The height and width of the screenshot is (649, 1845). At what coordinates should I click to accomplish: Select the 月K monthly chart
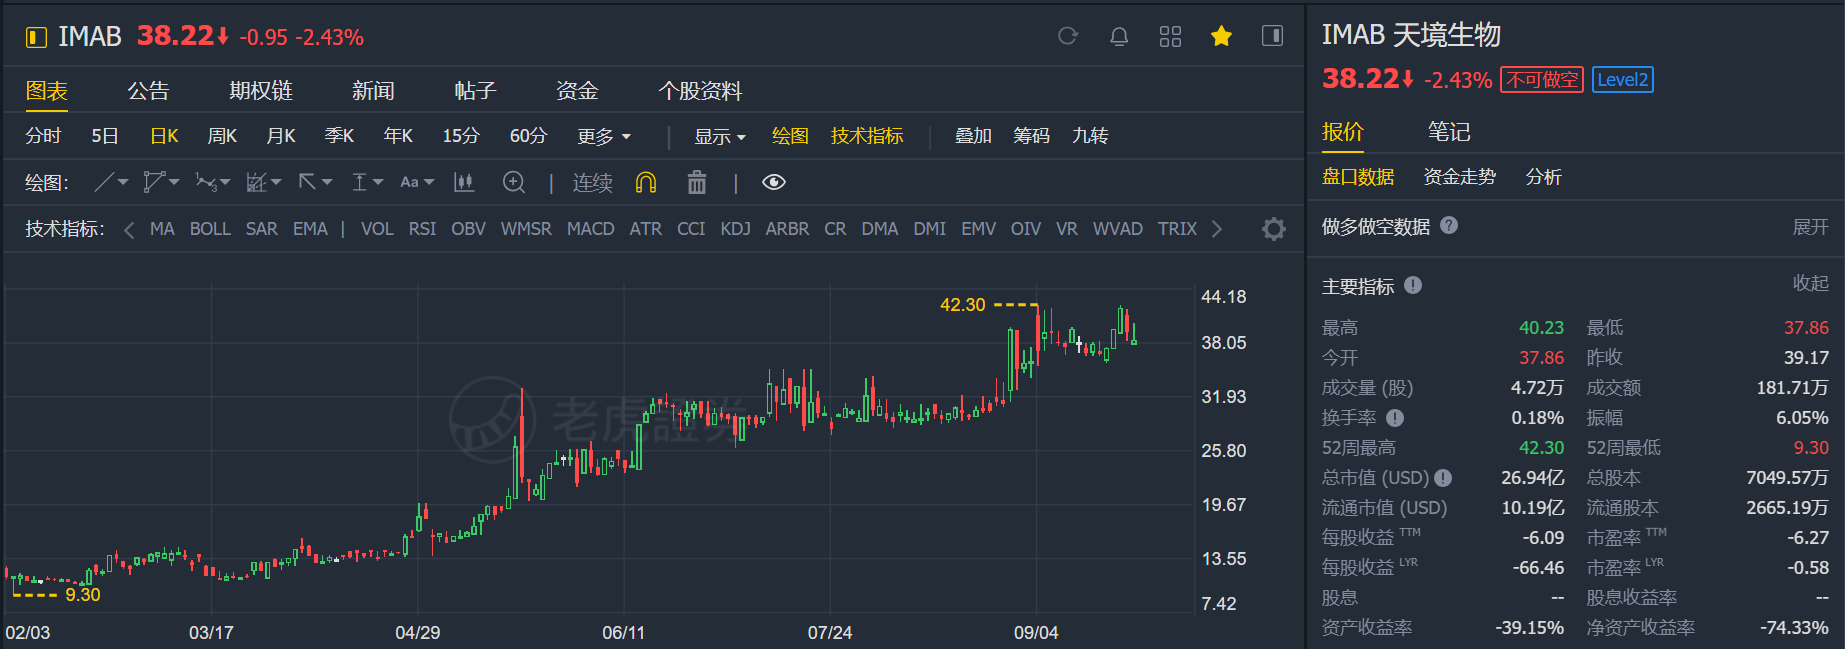tap(281, 136)
